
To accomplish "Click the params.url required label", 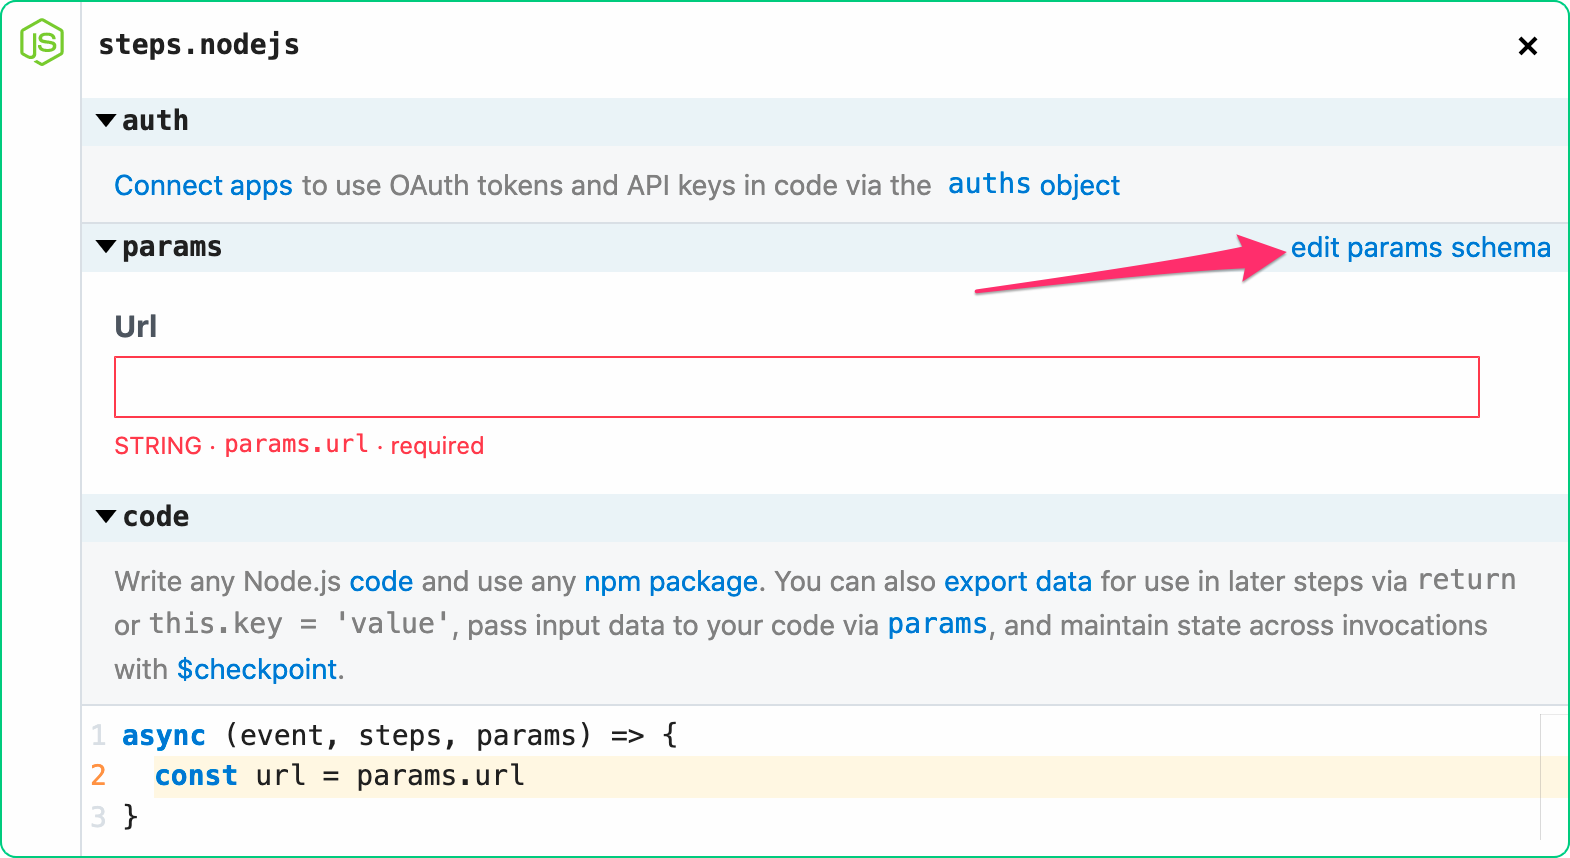I will [298, 446].
